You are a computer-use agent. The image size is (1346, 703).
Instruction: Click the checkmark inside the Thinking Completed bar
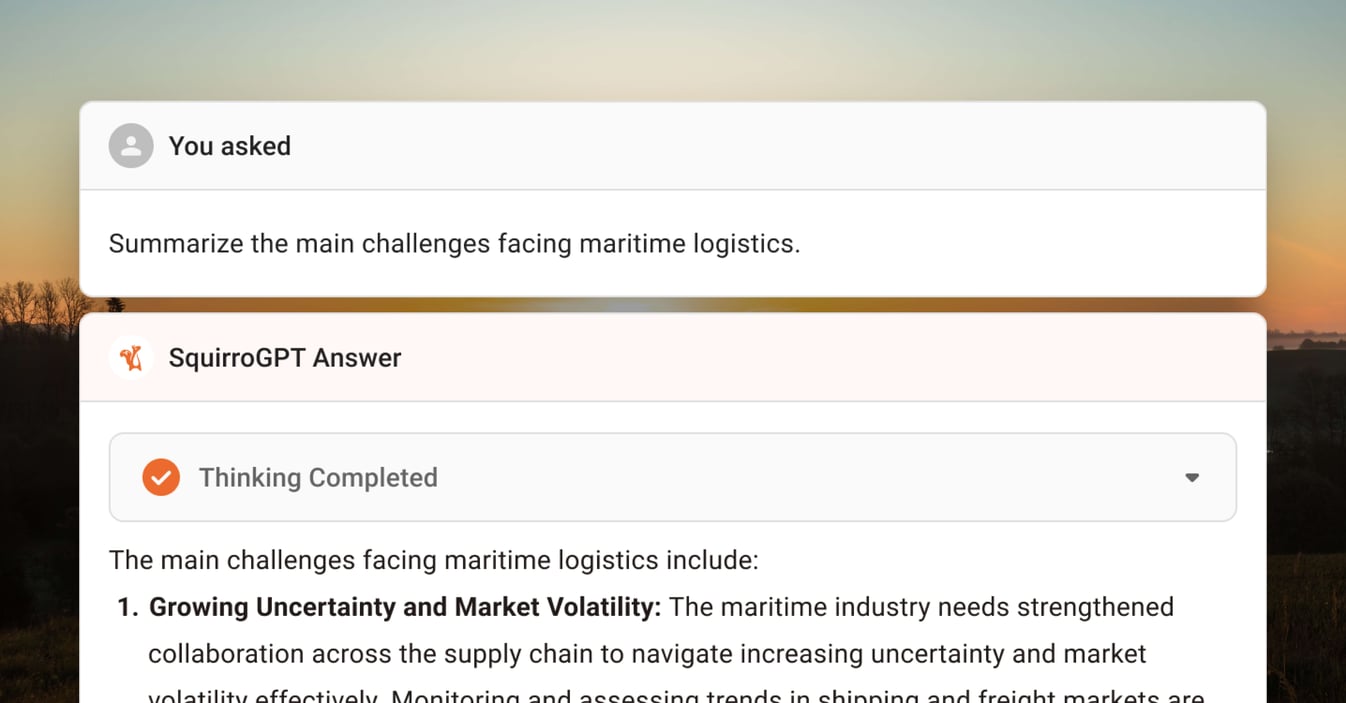(162, 477)
